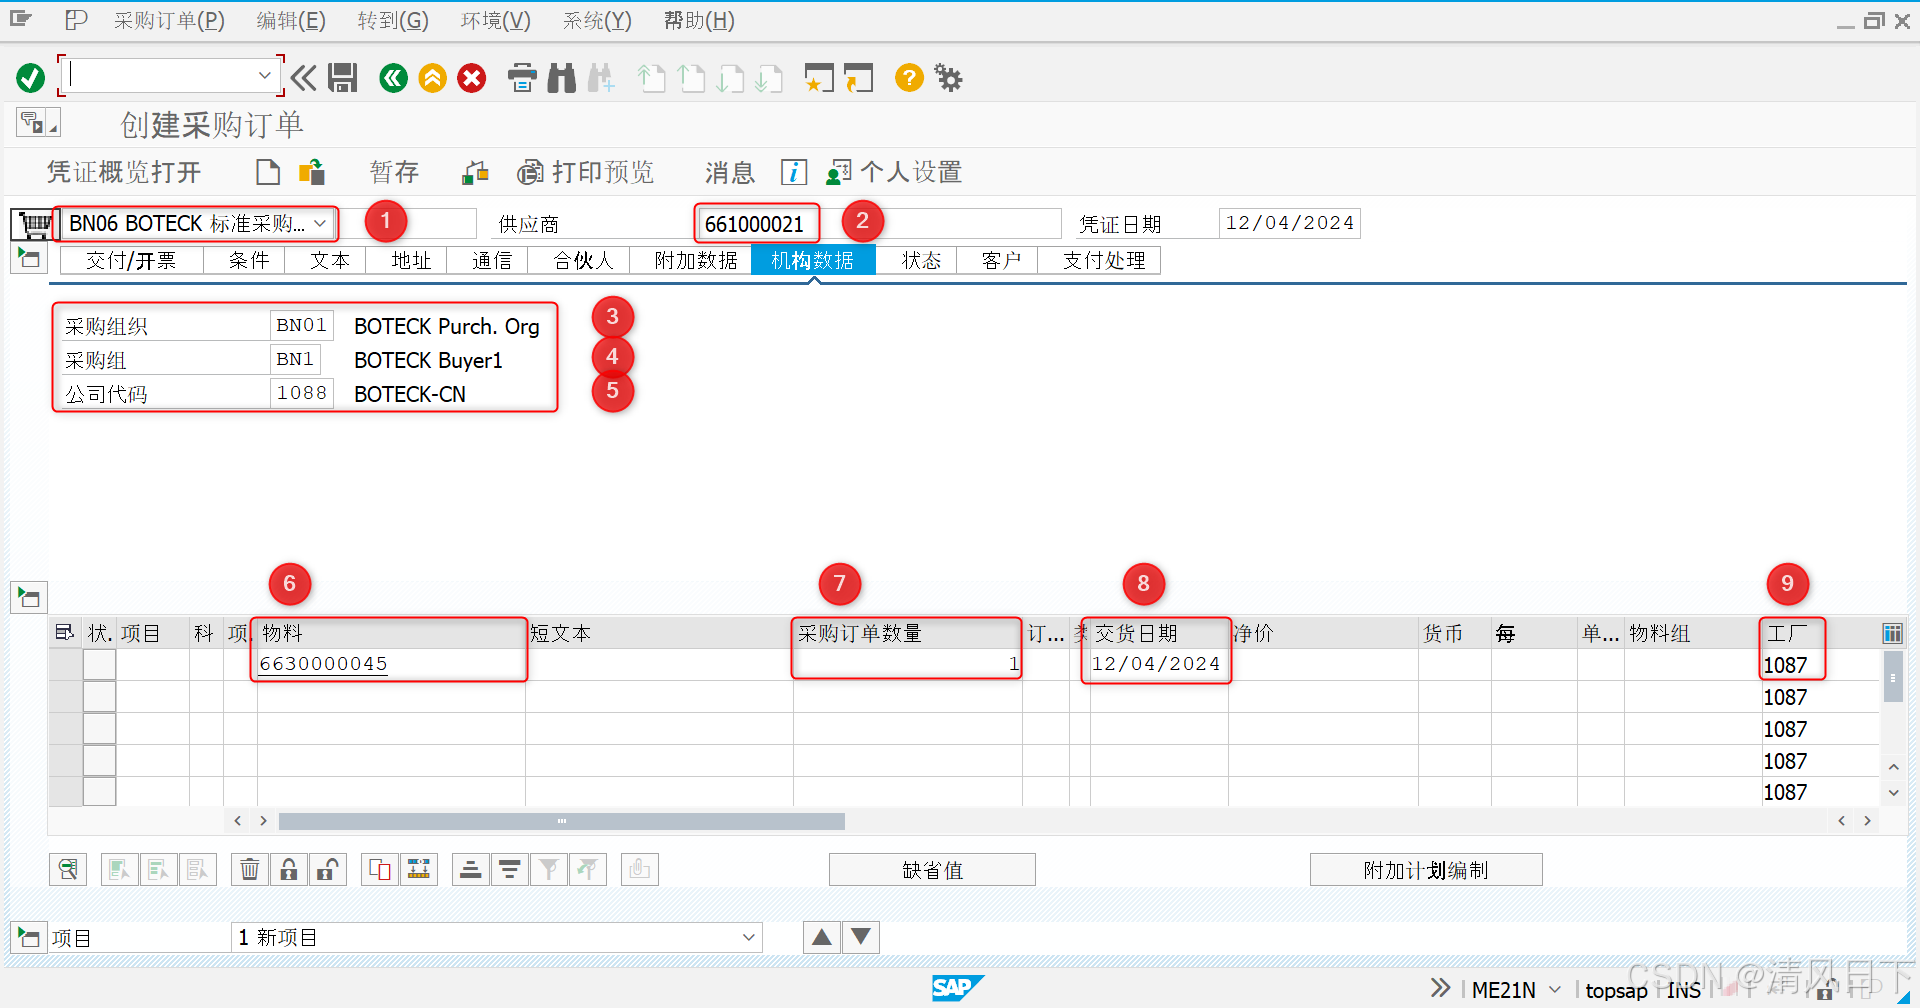Screen dimensions: 1920x1008
Task: Click the vertical scrollbar thumb of item table
Action: point(1893,677)
